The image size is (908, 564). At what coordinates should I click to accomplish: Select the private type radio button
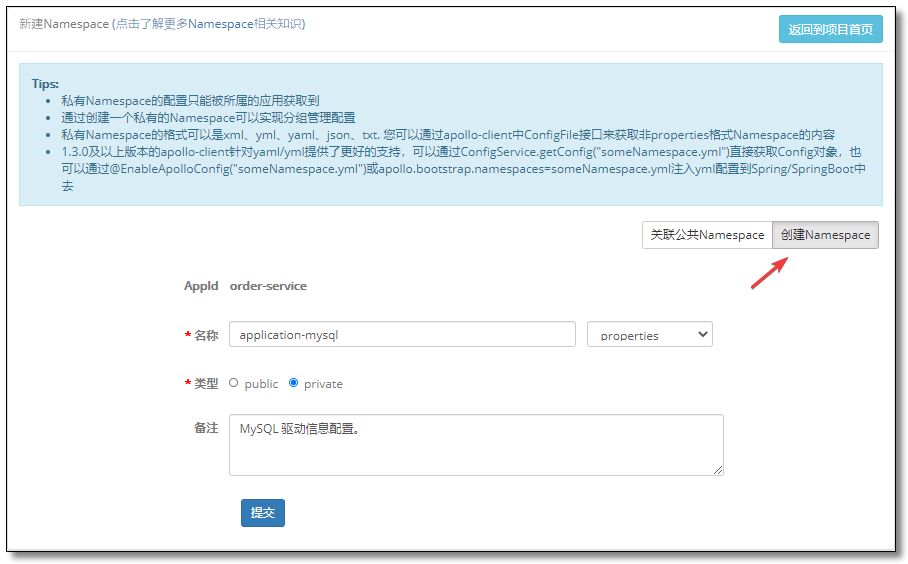point(294,383)
